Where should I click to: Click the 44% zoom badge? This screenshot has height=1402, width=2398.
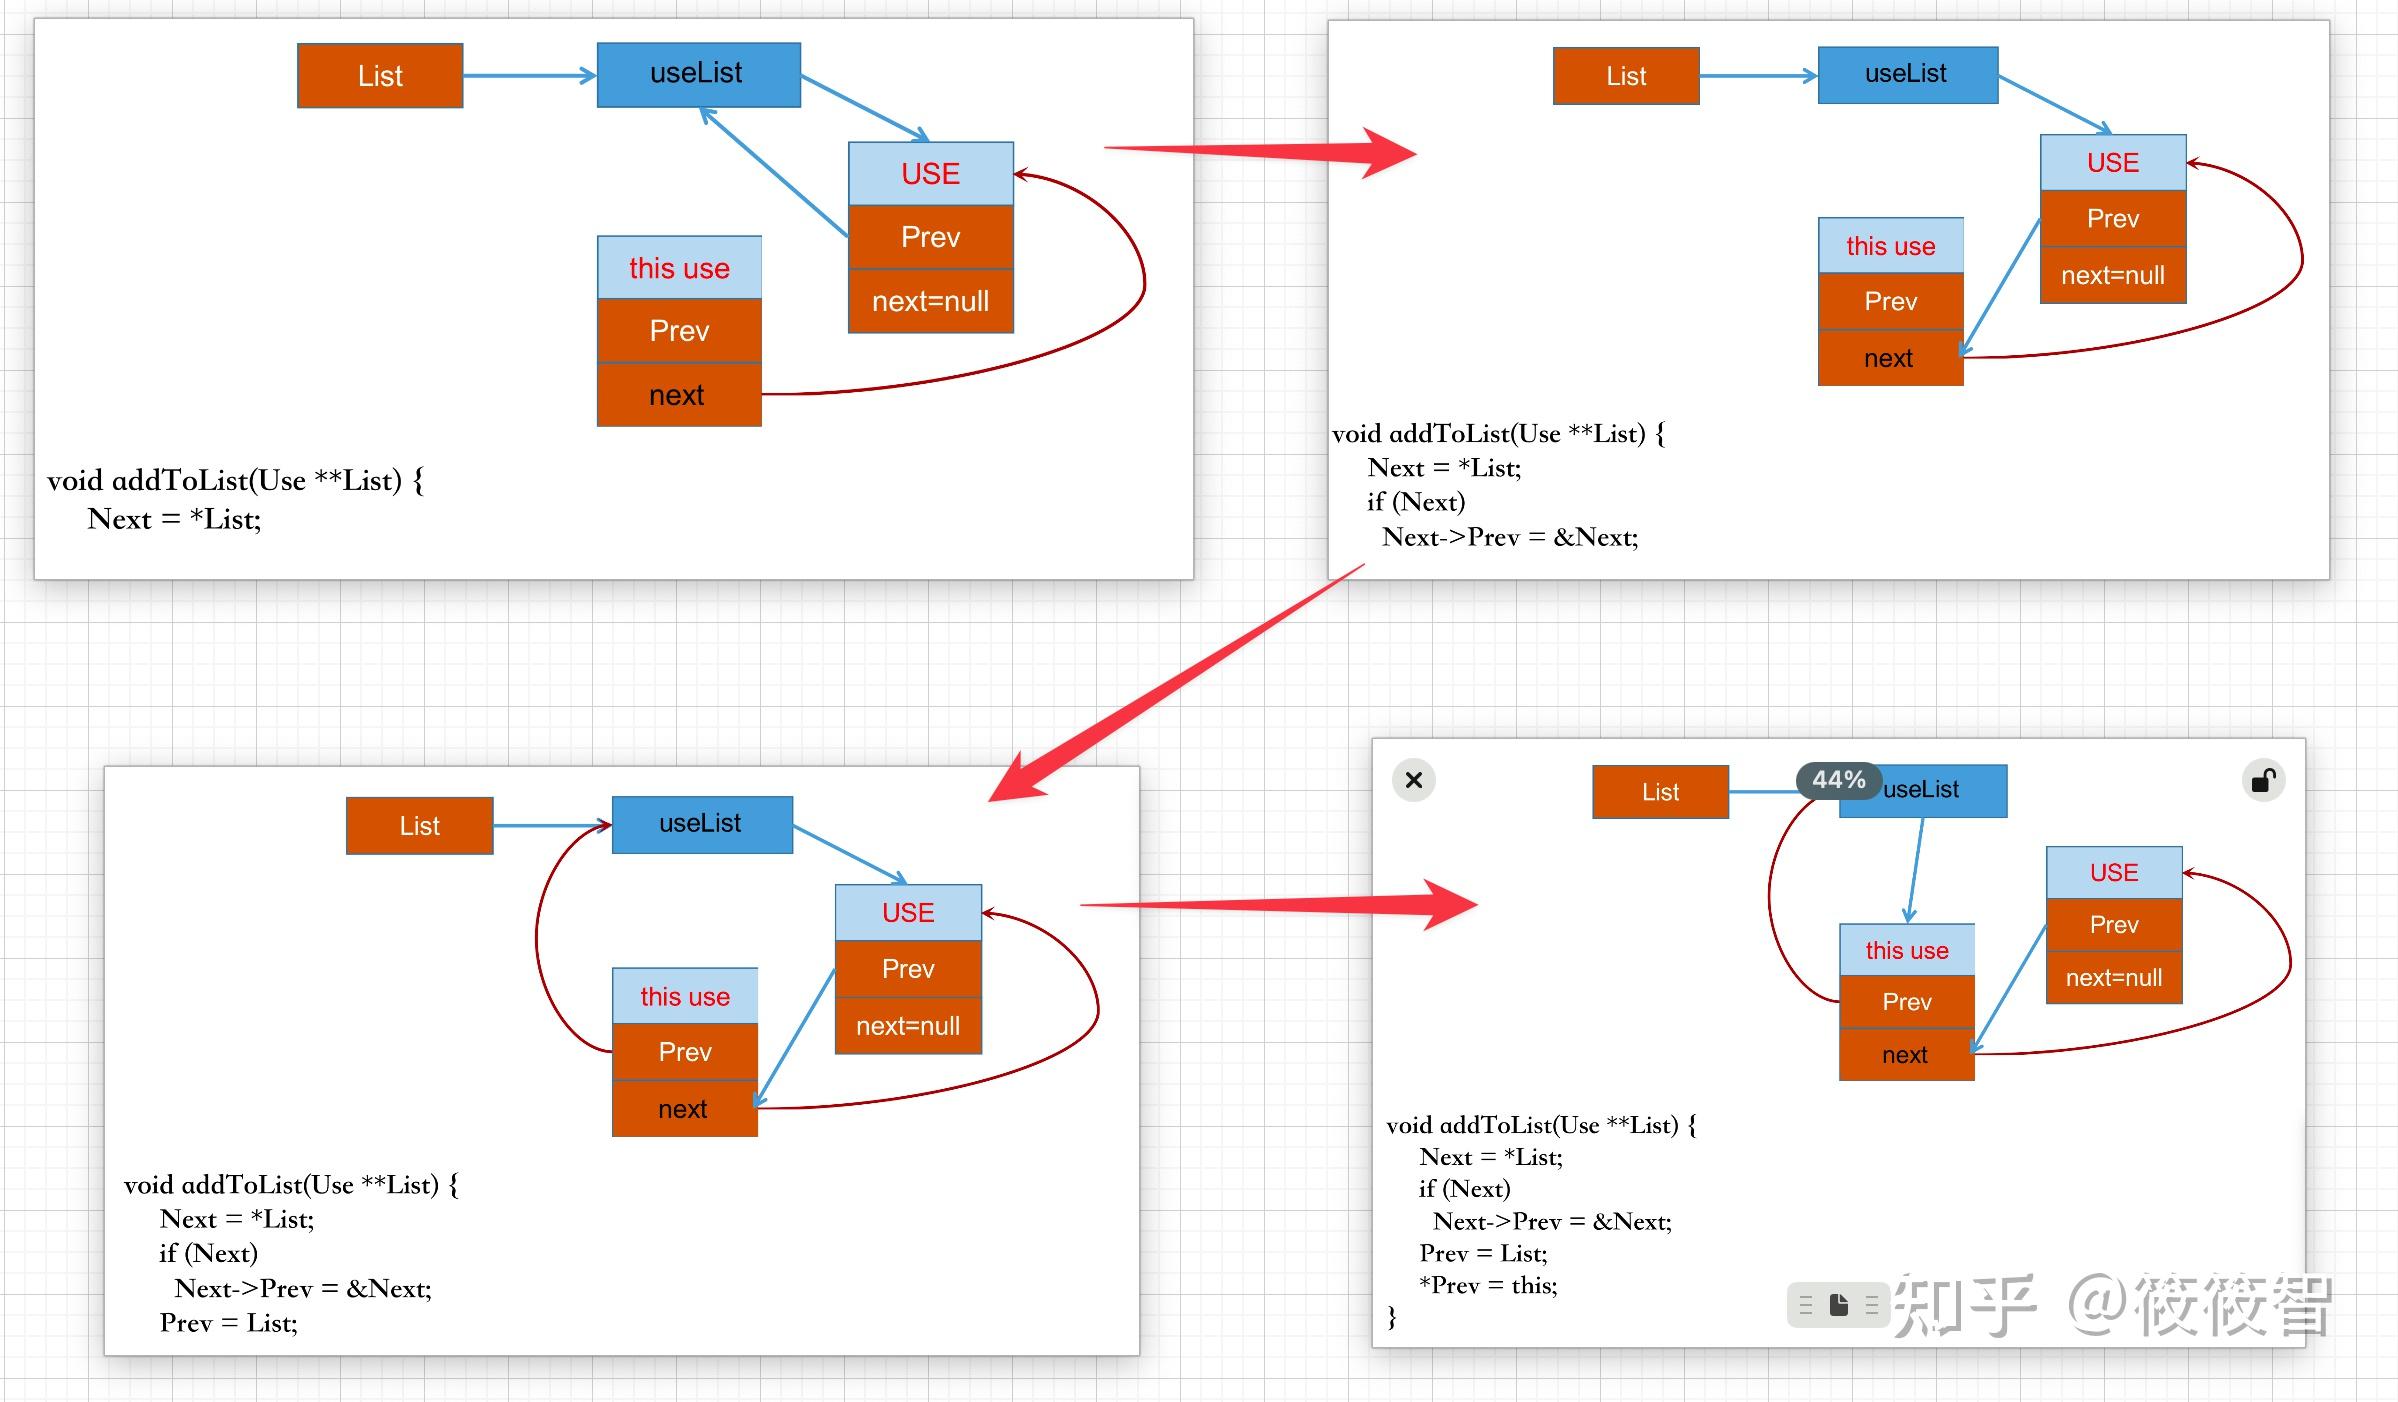pos(1838,780)
